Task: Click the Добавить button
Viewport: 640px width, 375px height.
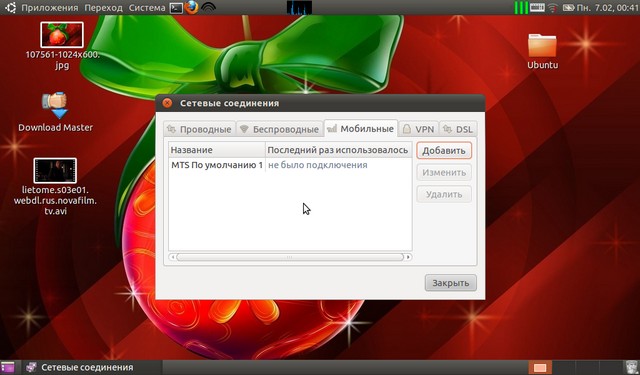Action: [x=444, y=151]
